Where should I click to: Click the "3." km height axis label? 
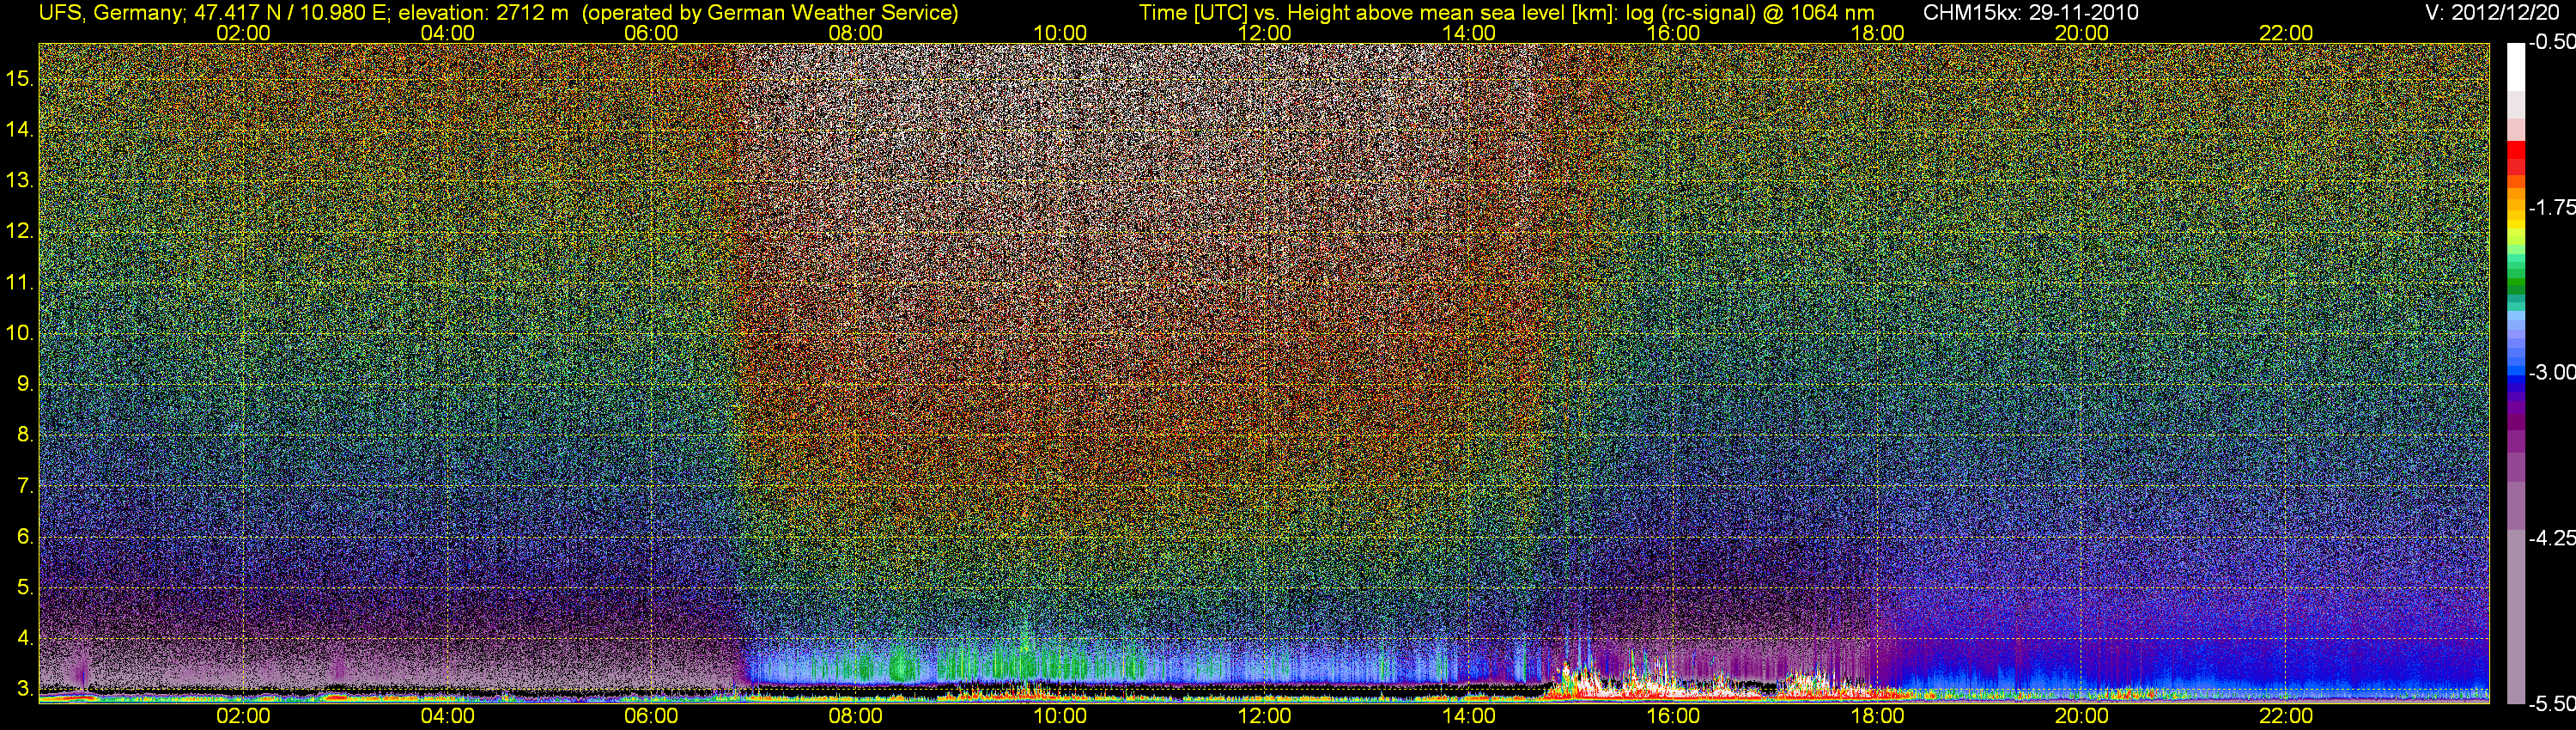pos(25,689)
